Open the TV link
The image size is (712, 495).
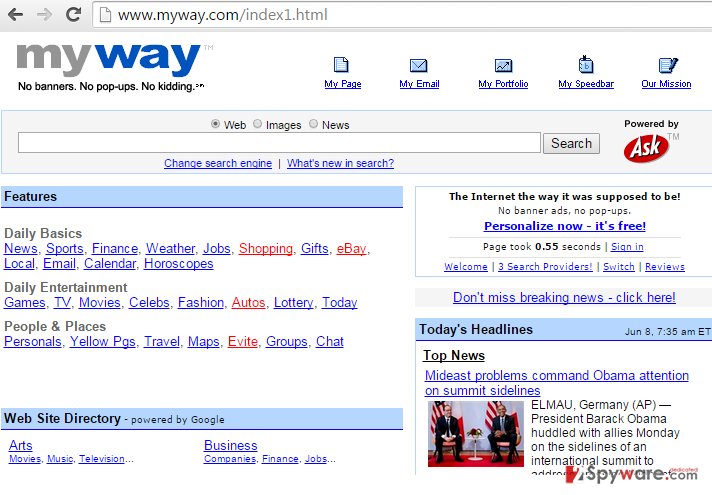click(62, 303)
